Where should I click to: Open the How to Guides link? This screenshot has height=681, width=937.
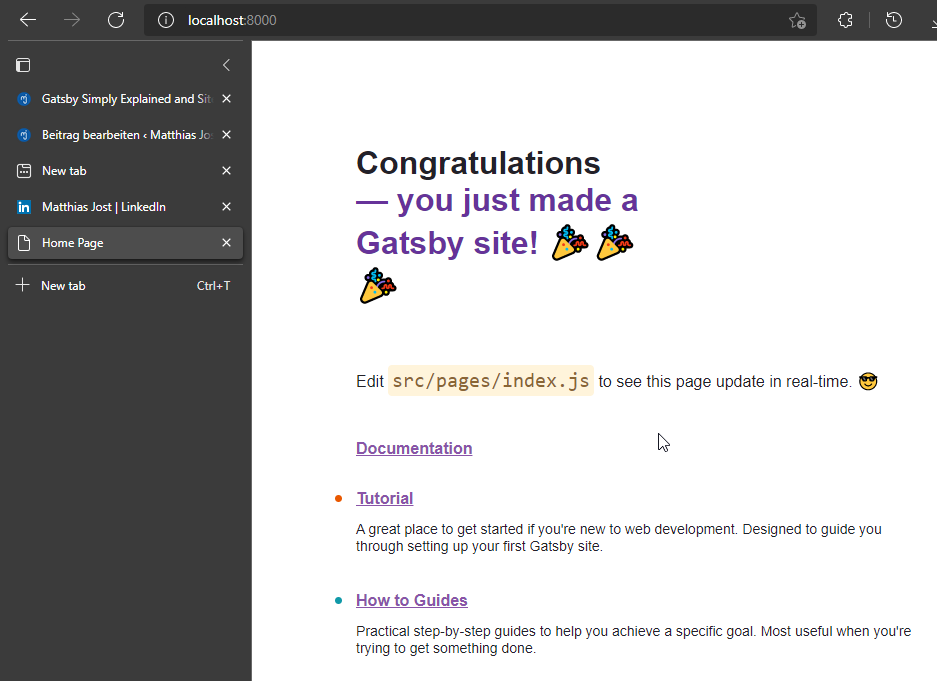pyautogui.click(x=411, y=600)
